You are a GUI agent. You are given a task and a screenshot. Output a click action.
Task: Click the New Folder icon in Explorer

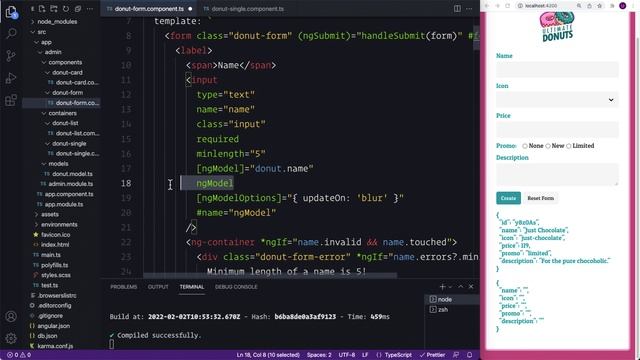point(53,9)
